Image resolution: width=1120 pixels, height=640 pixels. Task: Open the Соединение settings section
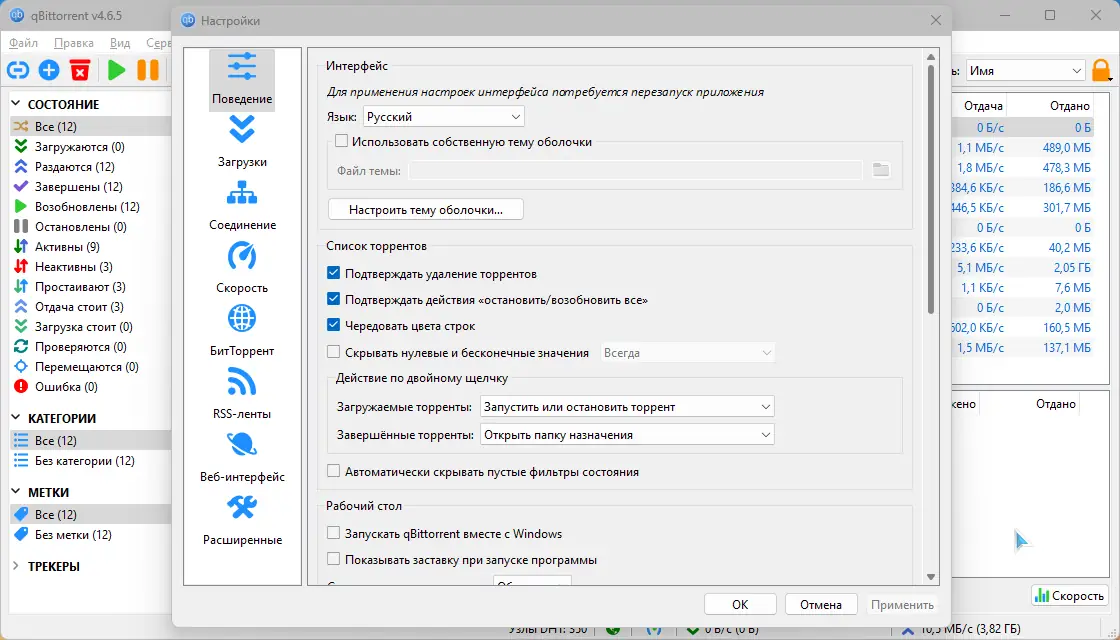241,206
